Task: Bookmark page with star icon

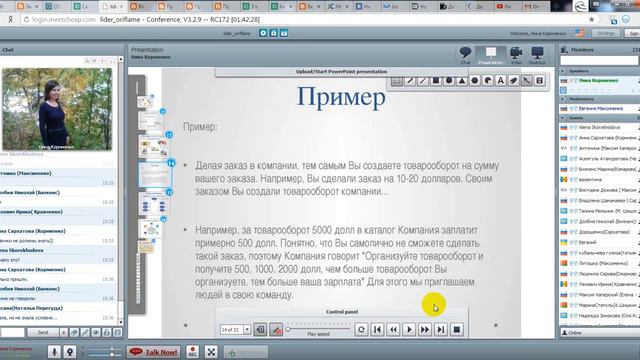Action: tap(591, 19)
